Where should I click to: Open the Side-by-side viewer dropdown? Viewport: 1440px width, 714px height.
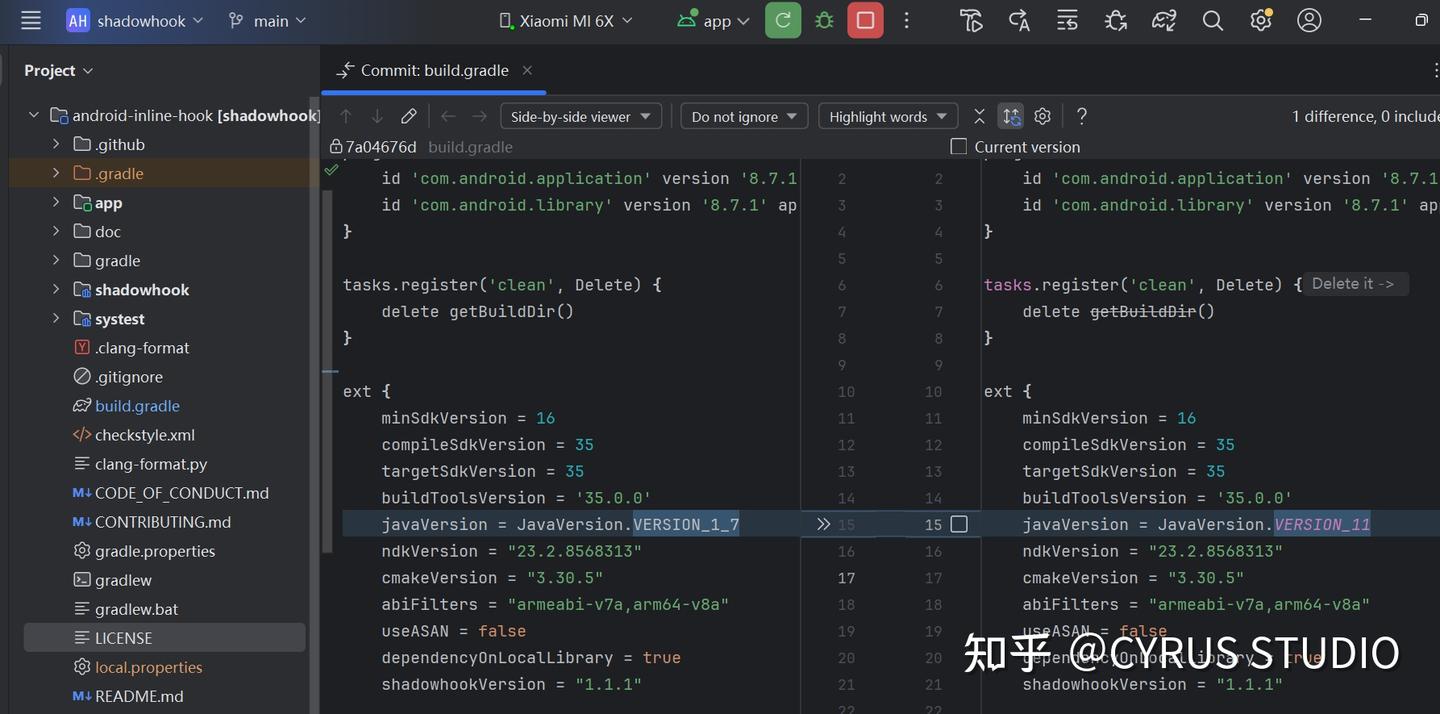click(x=580, y=116)
